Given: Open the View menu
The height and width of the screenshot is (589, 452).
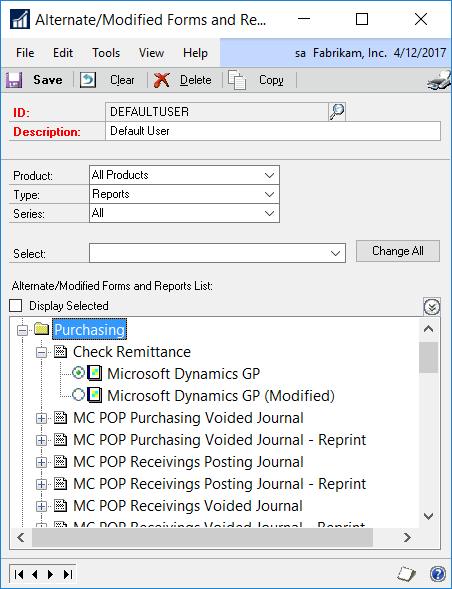Looking at the screenshot, I should point(151,53).
